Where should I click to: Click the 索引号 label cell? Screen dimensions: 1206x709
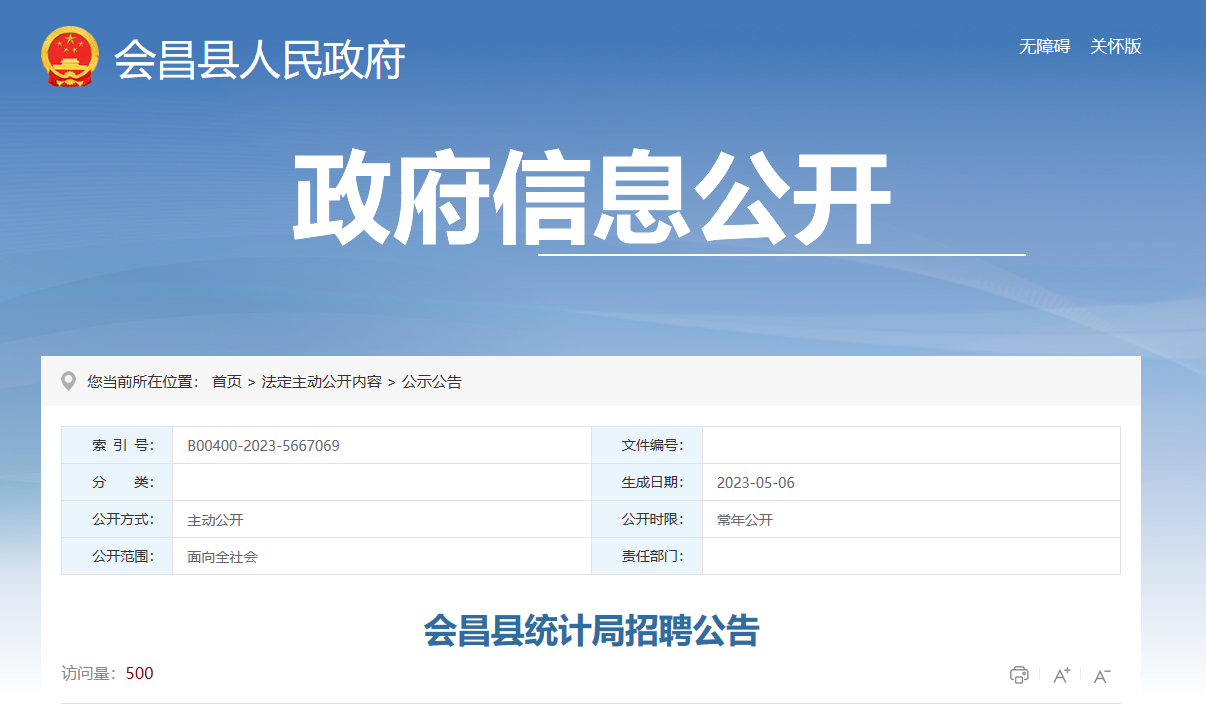[x=117, y=446]
